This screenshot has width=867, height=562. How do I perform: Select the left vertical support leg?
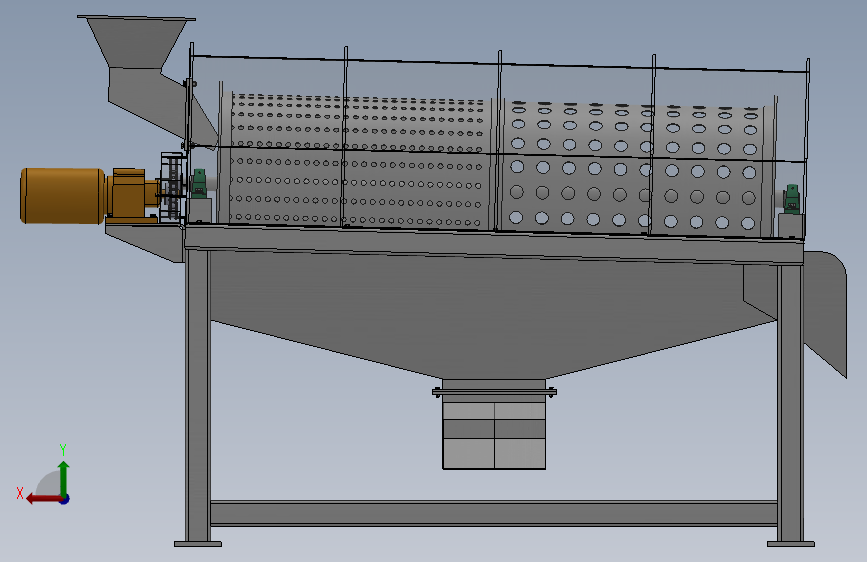(197, 396)
